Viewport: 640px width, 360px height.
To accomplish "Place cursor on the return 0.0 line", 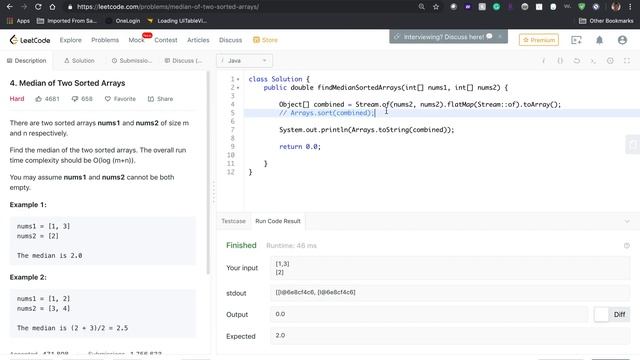I will click(300, 147).
